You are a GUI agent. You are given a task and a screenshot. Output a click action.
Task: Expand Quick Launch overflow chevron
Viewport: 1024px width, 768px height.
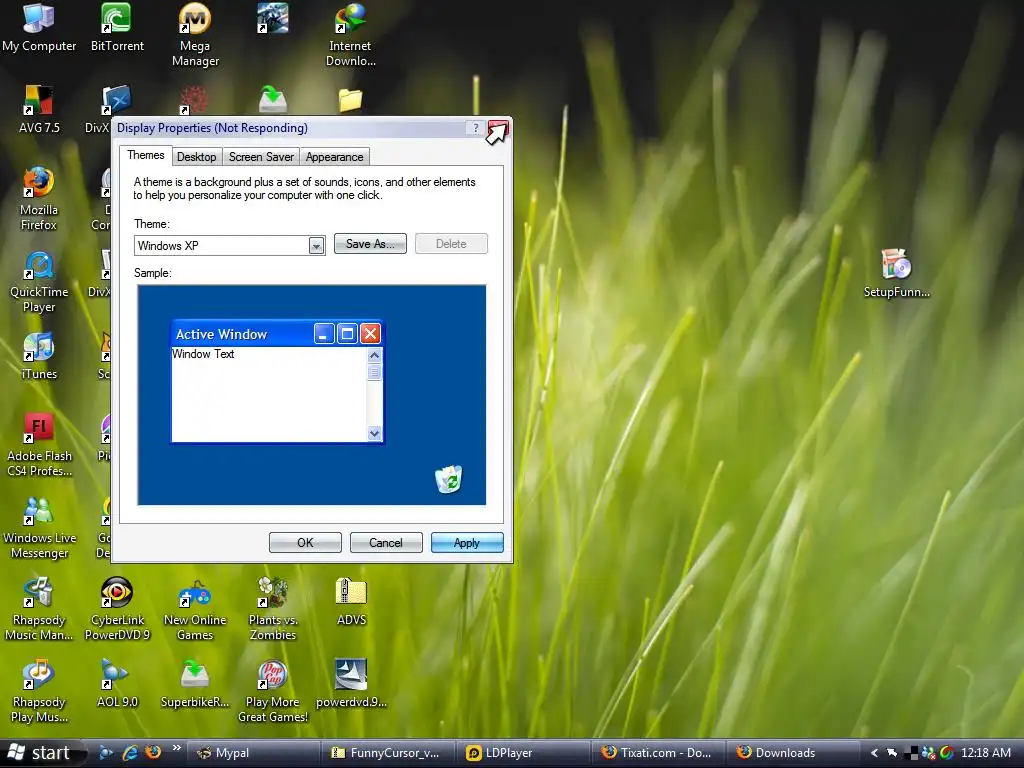176,748
